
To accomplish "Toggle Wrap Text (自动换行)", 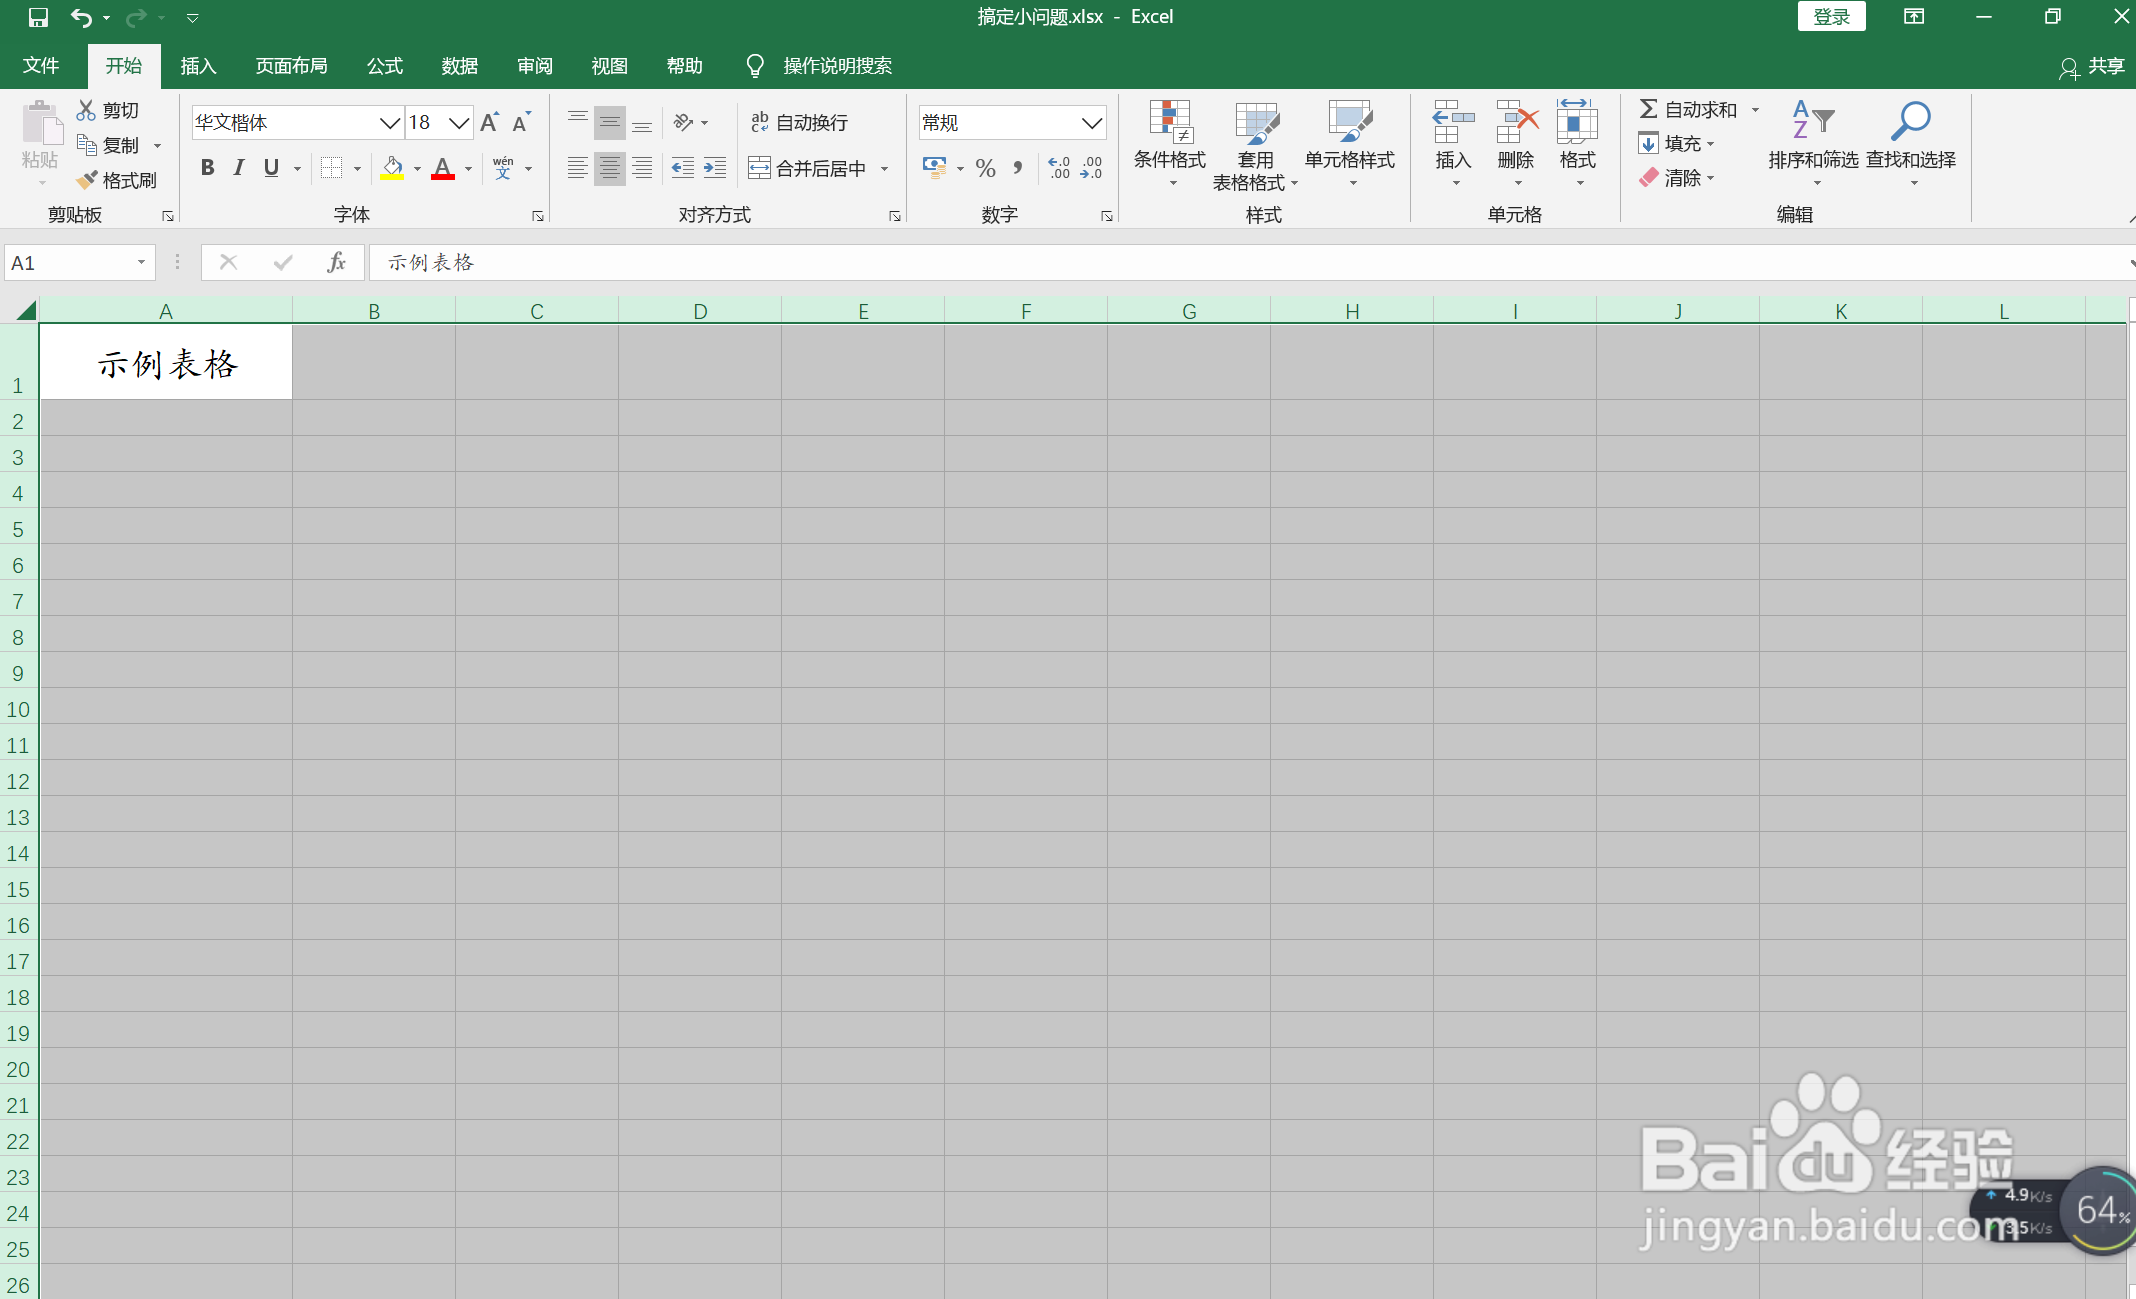I will tap(799, 122).
